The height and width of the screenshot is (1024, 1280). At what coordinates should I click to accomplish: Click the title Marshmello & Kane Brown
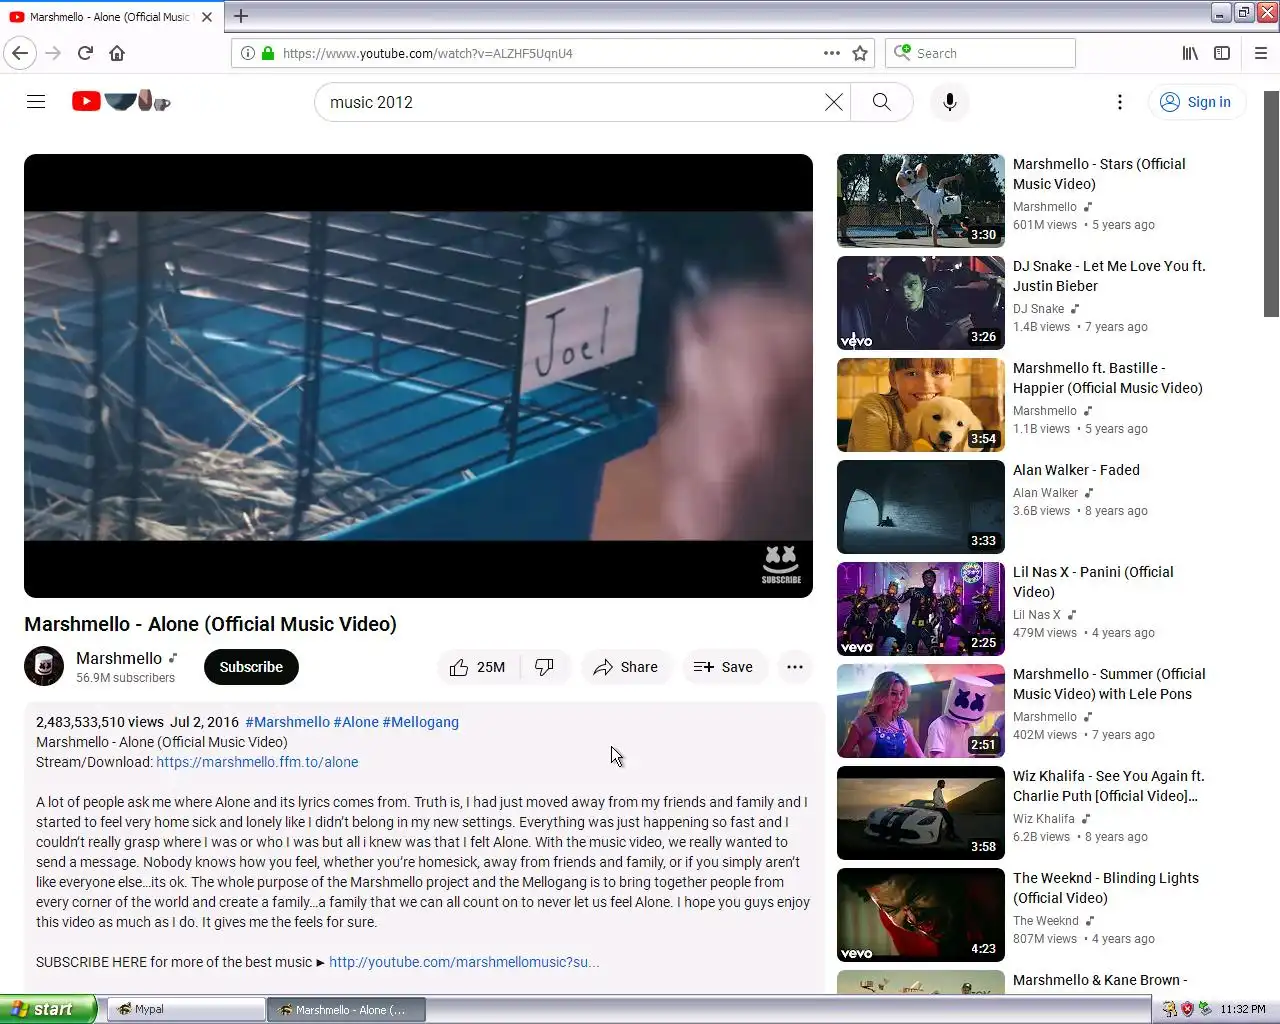click(1100, 980)
